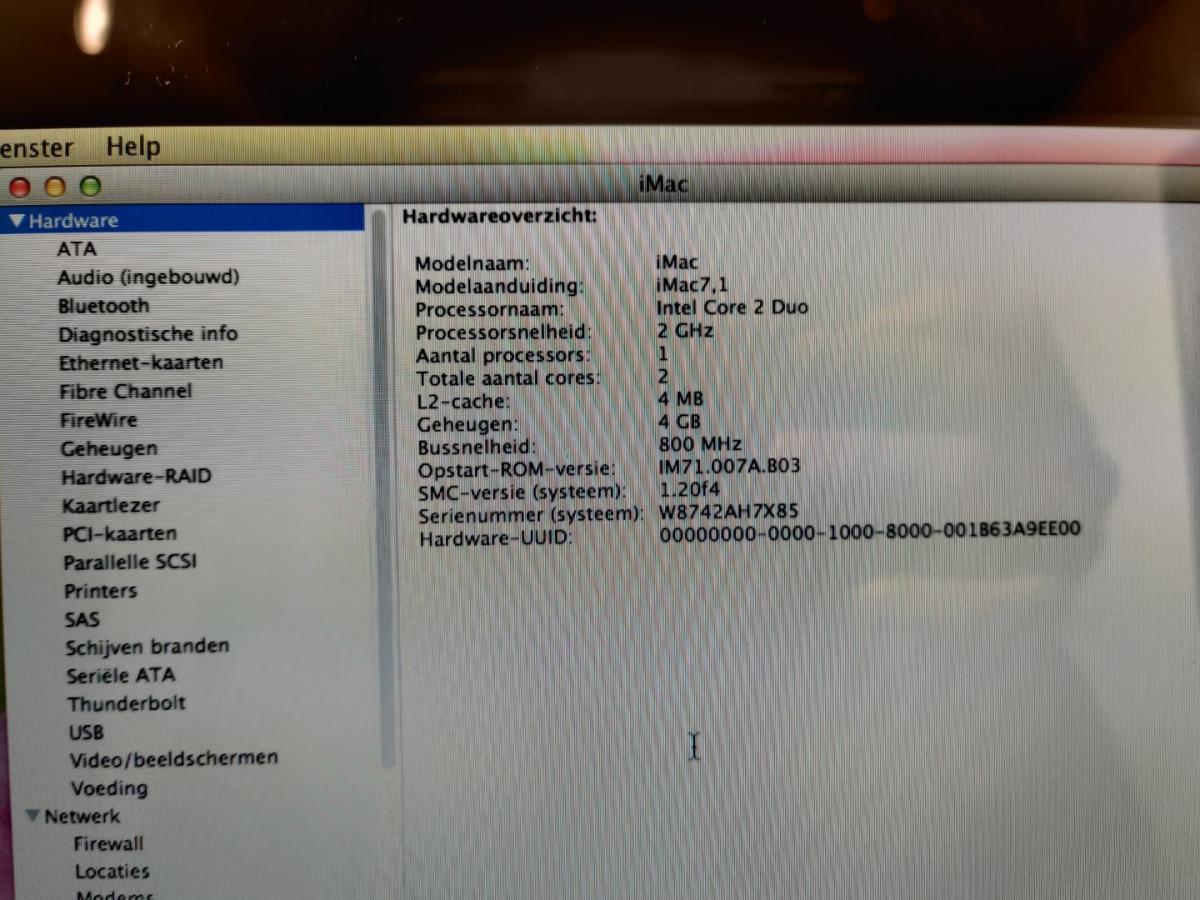Click the green zoom window button
Viewport: 1200px width, 900px height.
pyautogui.click(x=91, y=187)
